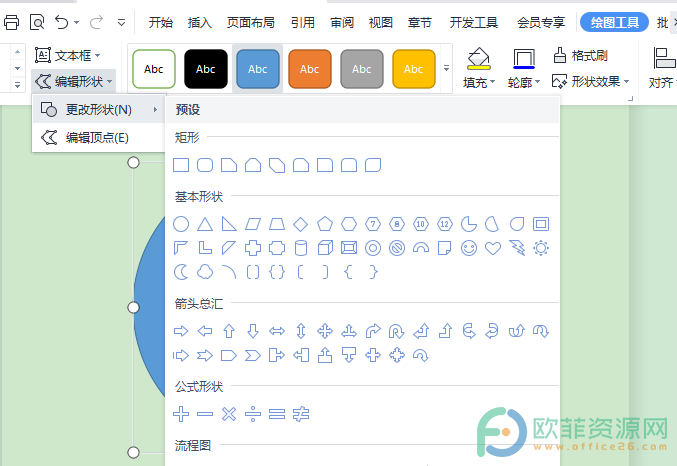Select the smiley face shape
Image resolution: width=677 pixels, height=466 pixels.
(x=469, y=248)
